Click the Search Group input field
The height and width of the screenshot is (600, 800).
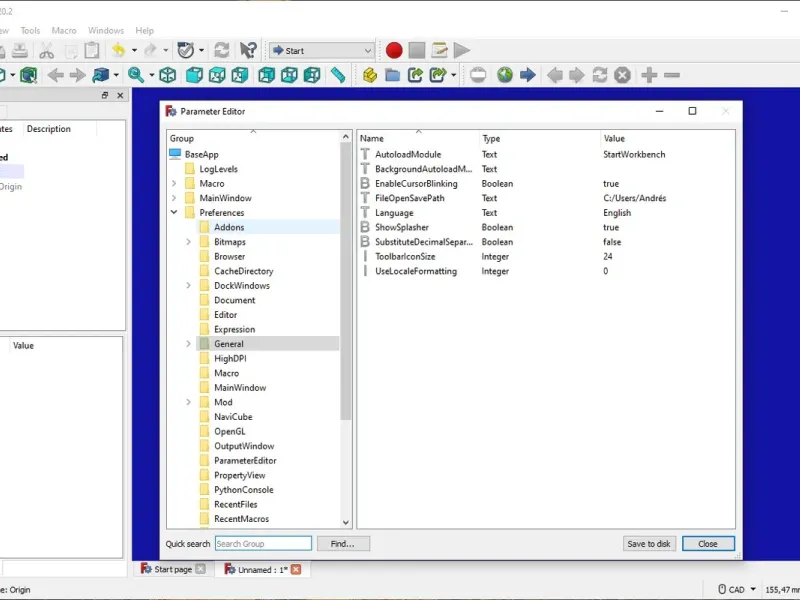(x=263, y=544)
